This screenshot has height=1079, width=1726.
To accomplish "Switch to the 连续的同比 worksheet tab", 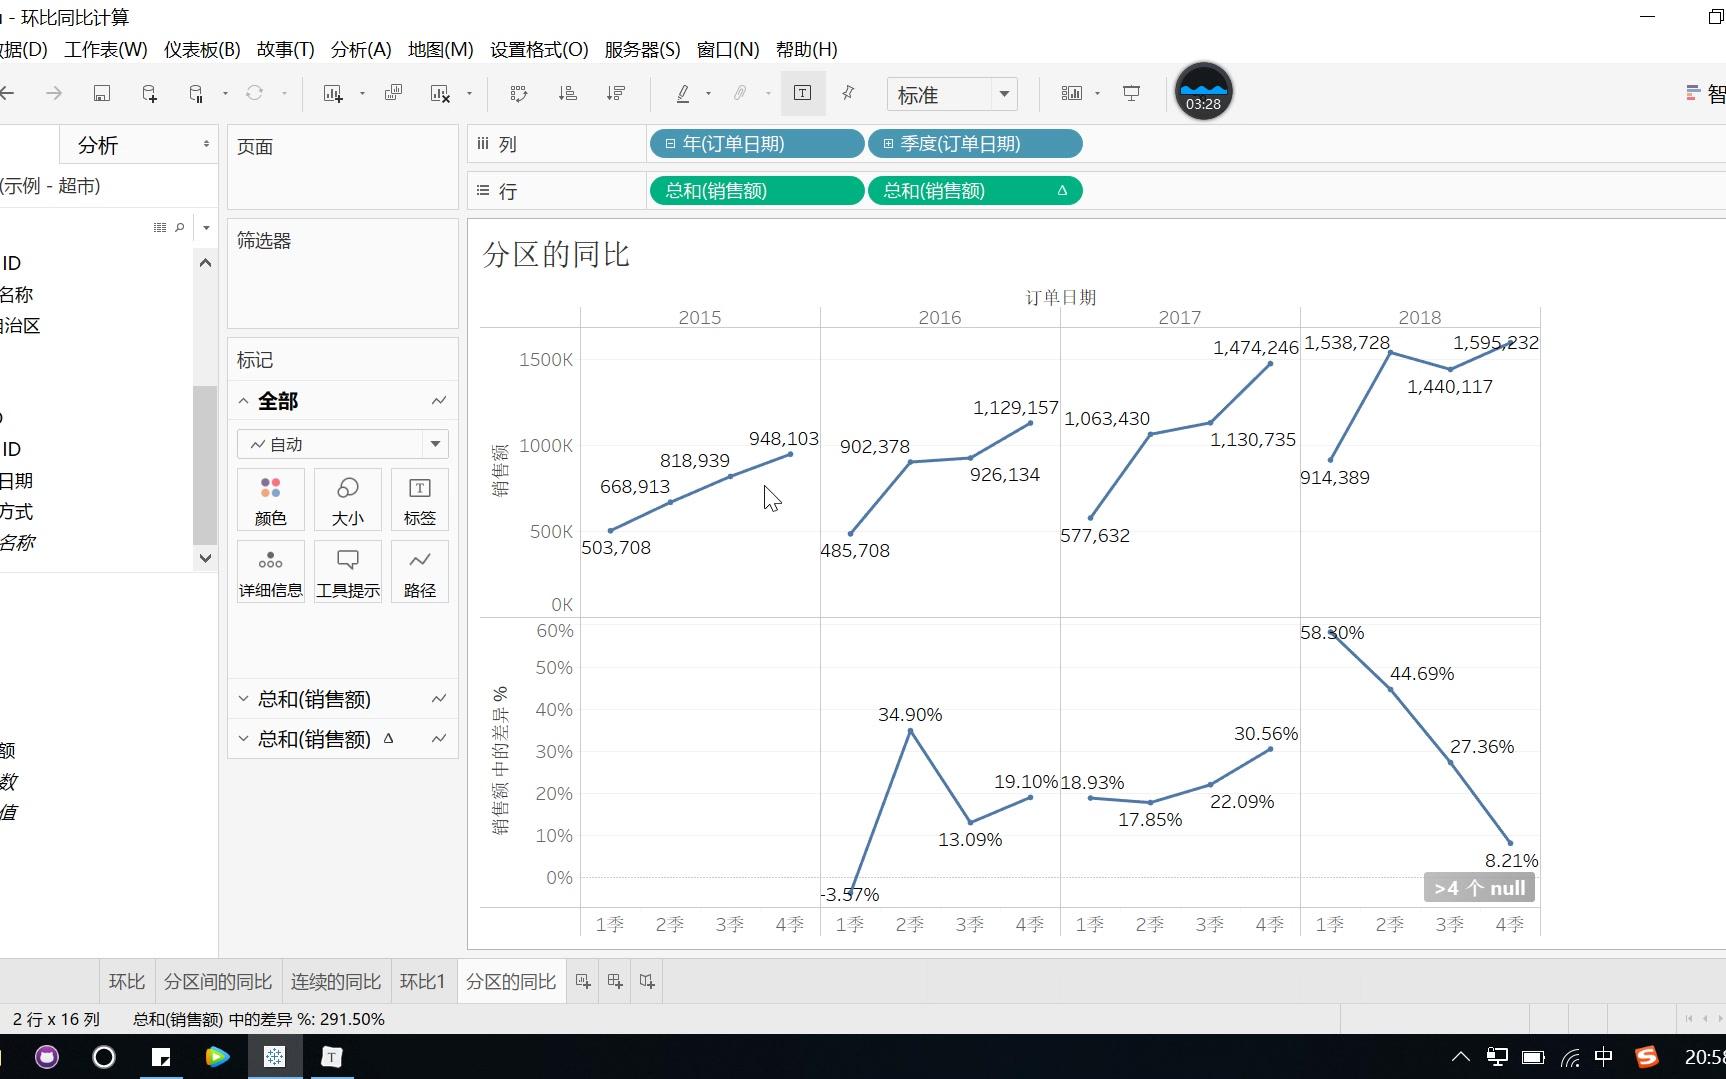I will tap(336, 981).
